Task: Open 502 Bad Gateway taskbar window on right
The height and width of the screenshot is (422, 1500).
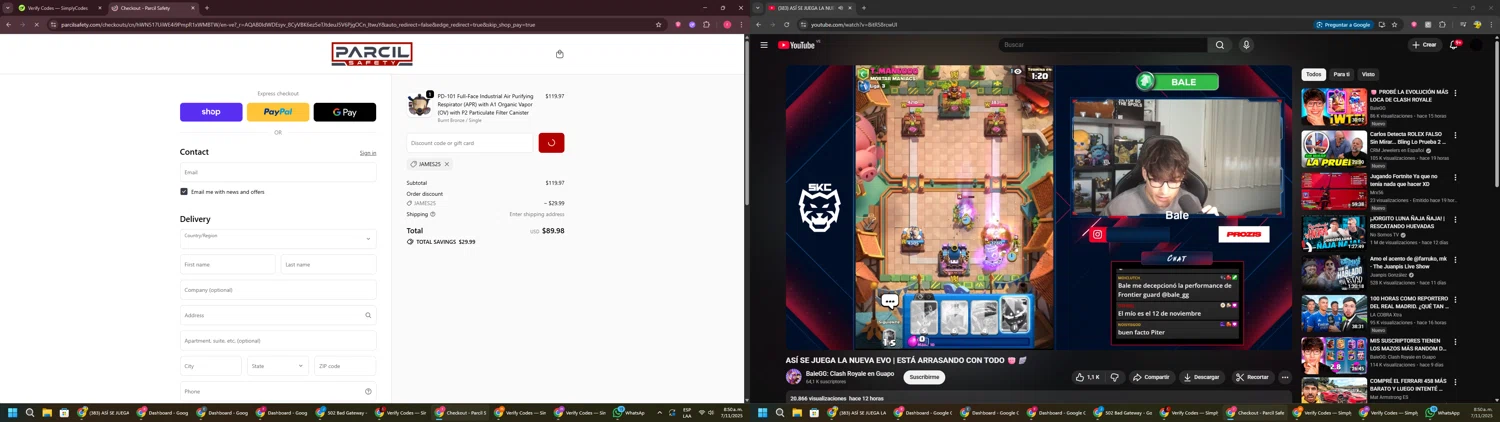Action: (x=1122, y=412)
